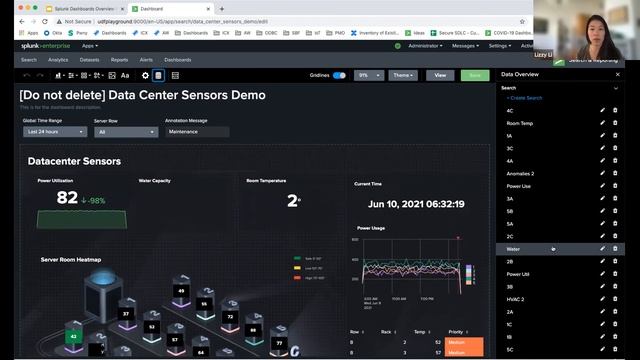Viewport: 640px width, 360px height.
Task: Delete the 5C search
Action: [615, 349]
